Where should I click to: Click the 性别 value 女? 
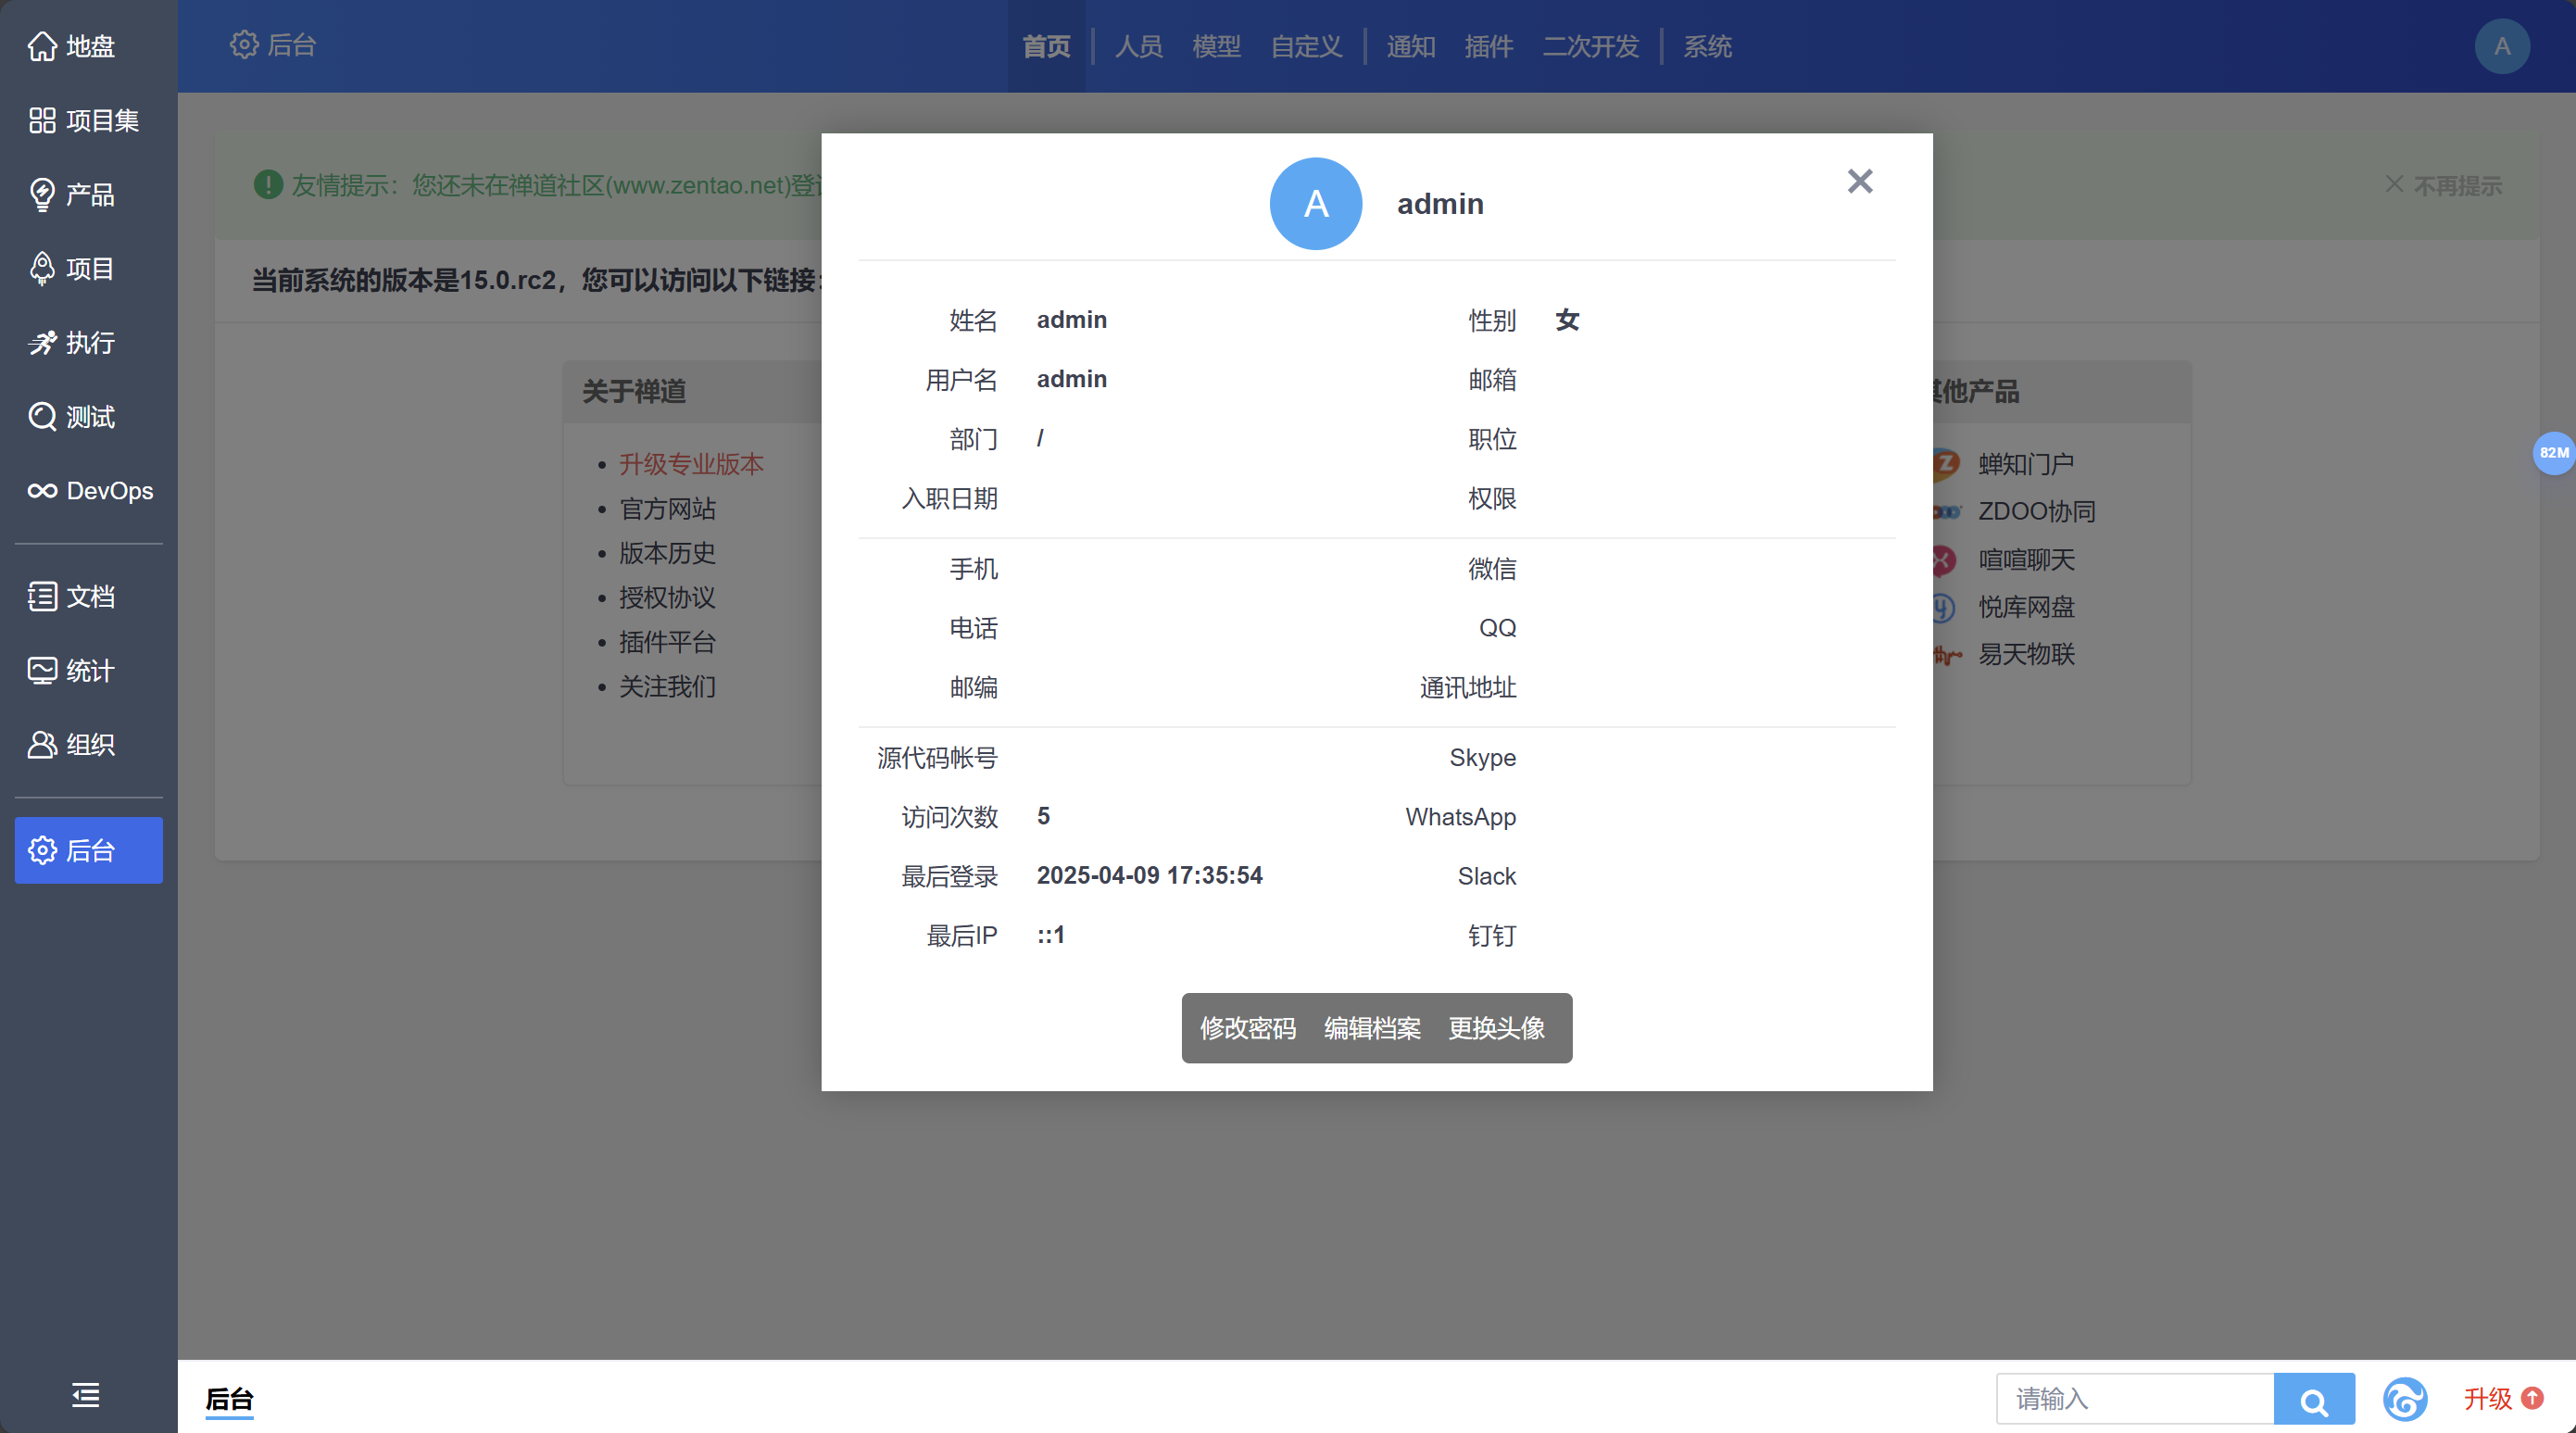point(1567,320)
